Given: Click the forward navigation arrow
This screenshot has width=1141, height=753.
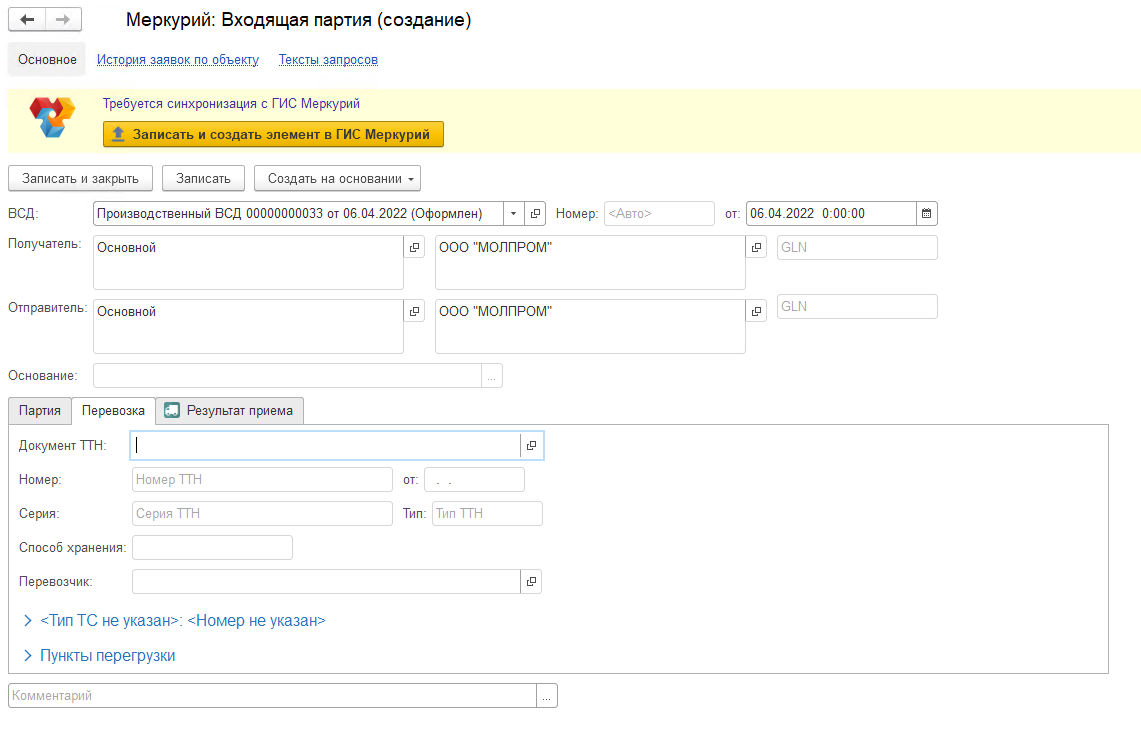Looking at the screenshot, I should (63, 20).
